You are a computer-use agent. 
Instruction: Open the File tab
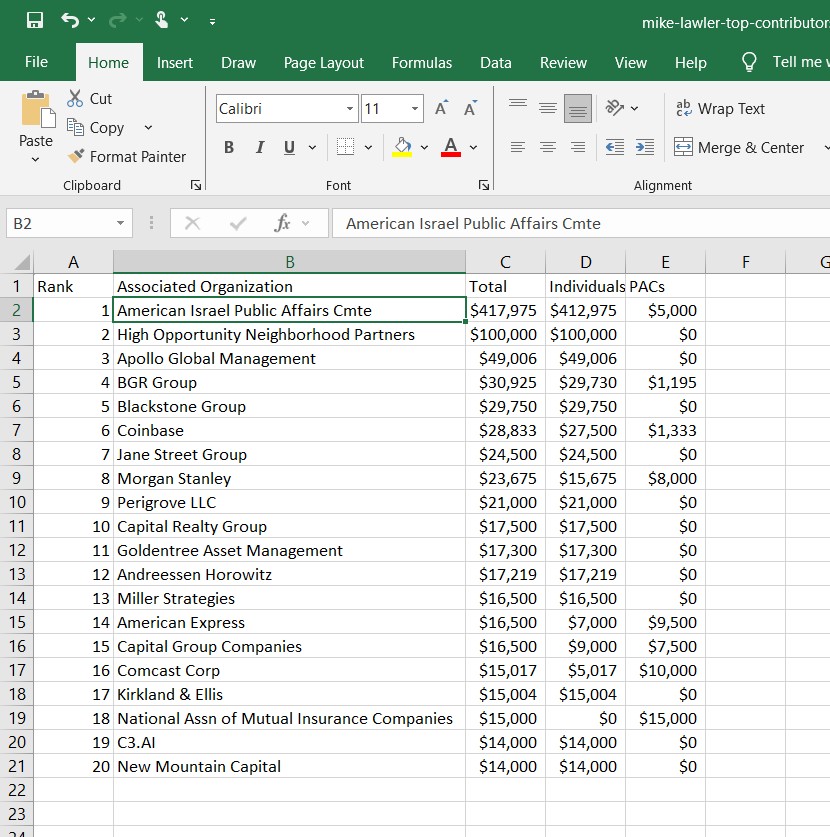point(36,62)
